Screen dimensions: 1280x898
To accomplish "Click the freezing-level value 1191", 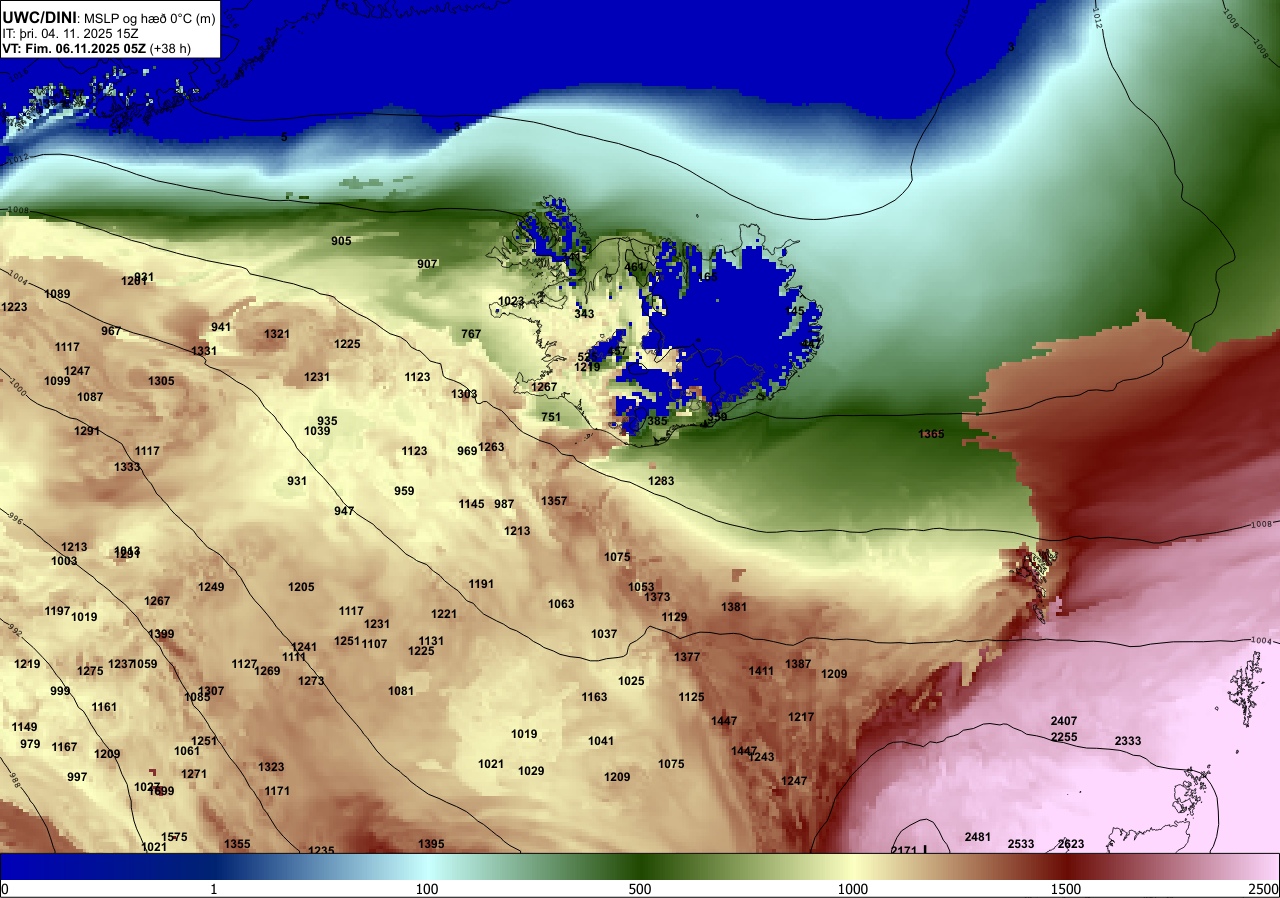I will (481, 584).
